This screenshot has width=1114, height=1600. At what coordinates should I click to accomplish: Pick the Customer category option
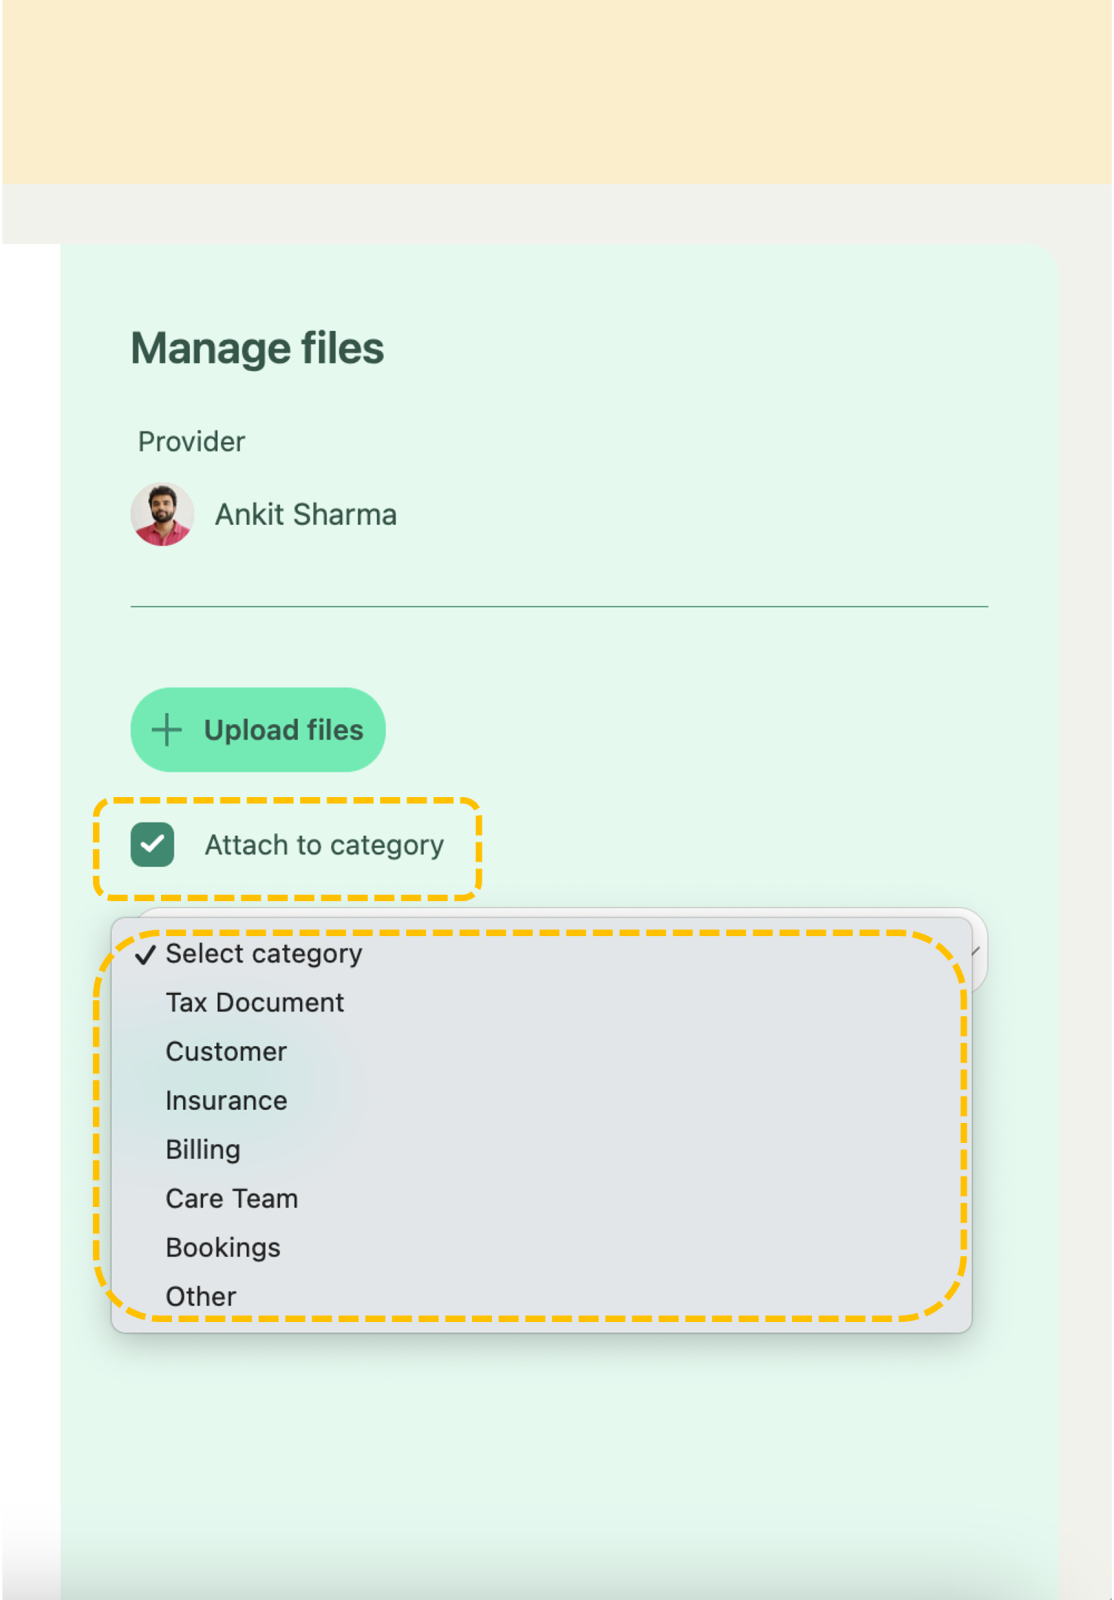click(x=541, y=1052)
